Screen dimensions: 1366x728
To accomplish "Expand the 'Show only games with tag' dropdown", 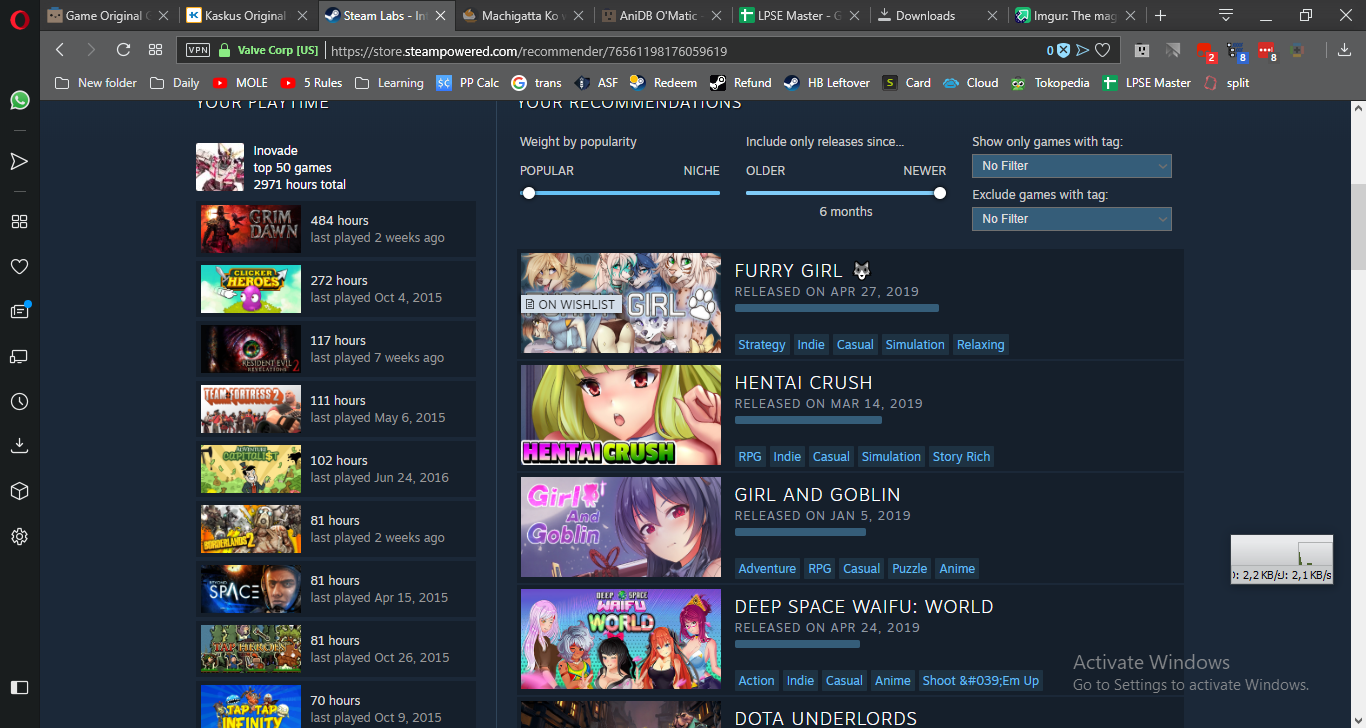I will 1071,166.
